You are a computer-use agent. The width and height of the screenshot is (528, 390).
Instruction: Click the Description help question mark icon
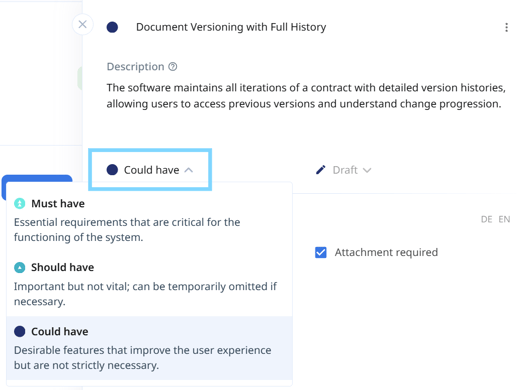click(173, 67)
